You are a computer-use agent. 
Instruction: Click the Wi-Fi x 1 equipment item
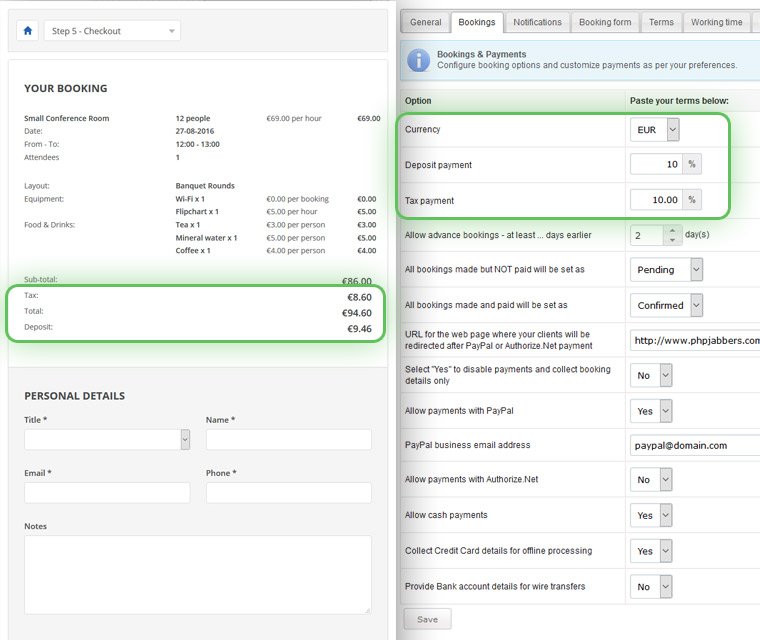point(190,199)
